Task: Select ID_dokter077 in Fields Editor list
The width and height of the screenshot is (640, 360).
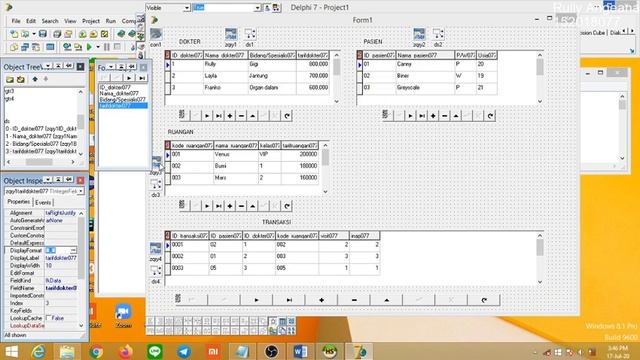Action: 115,87
